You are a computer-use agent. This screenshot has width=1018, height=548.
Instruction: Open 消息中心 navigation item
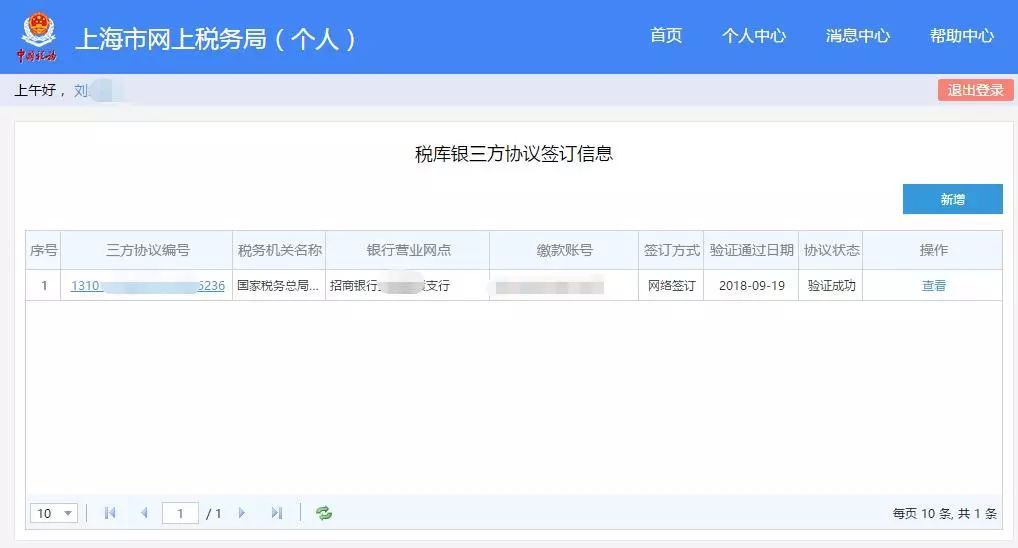[858, 36]
